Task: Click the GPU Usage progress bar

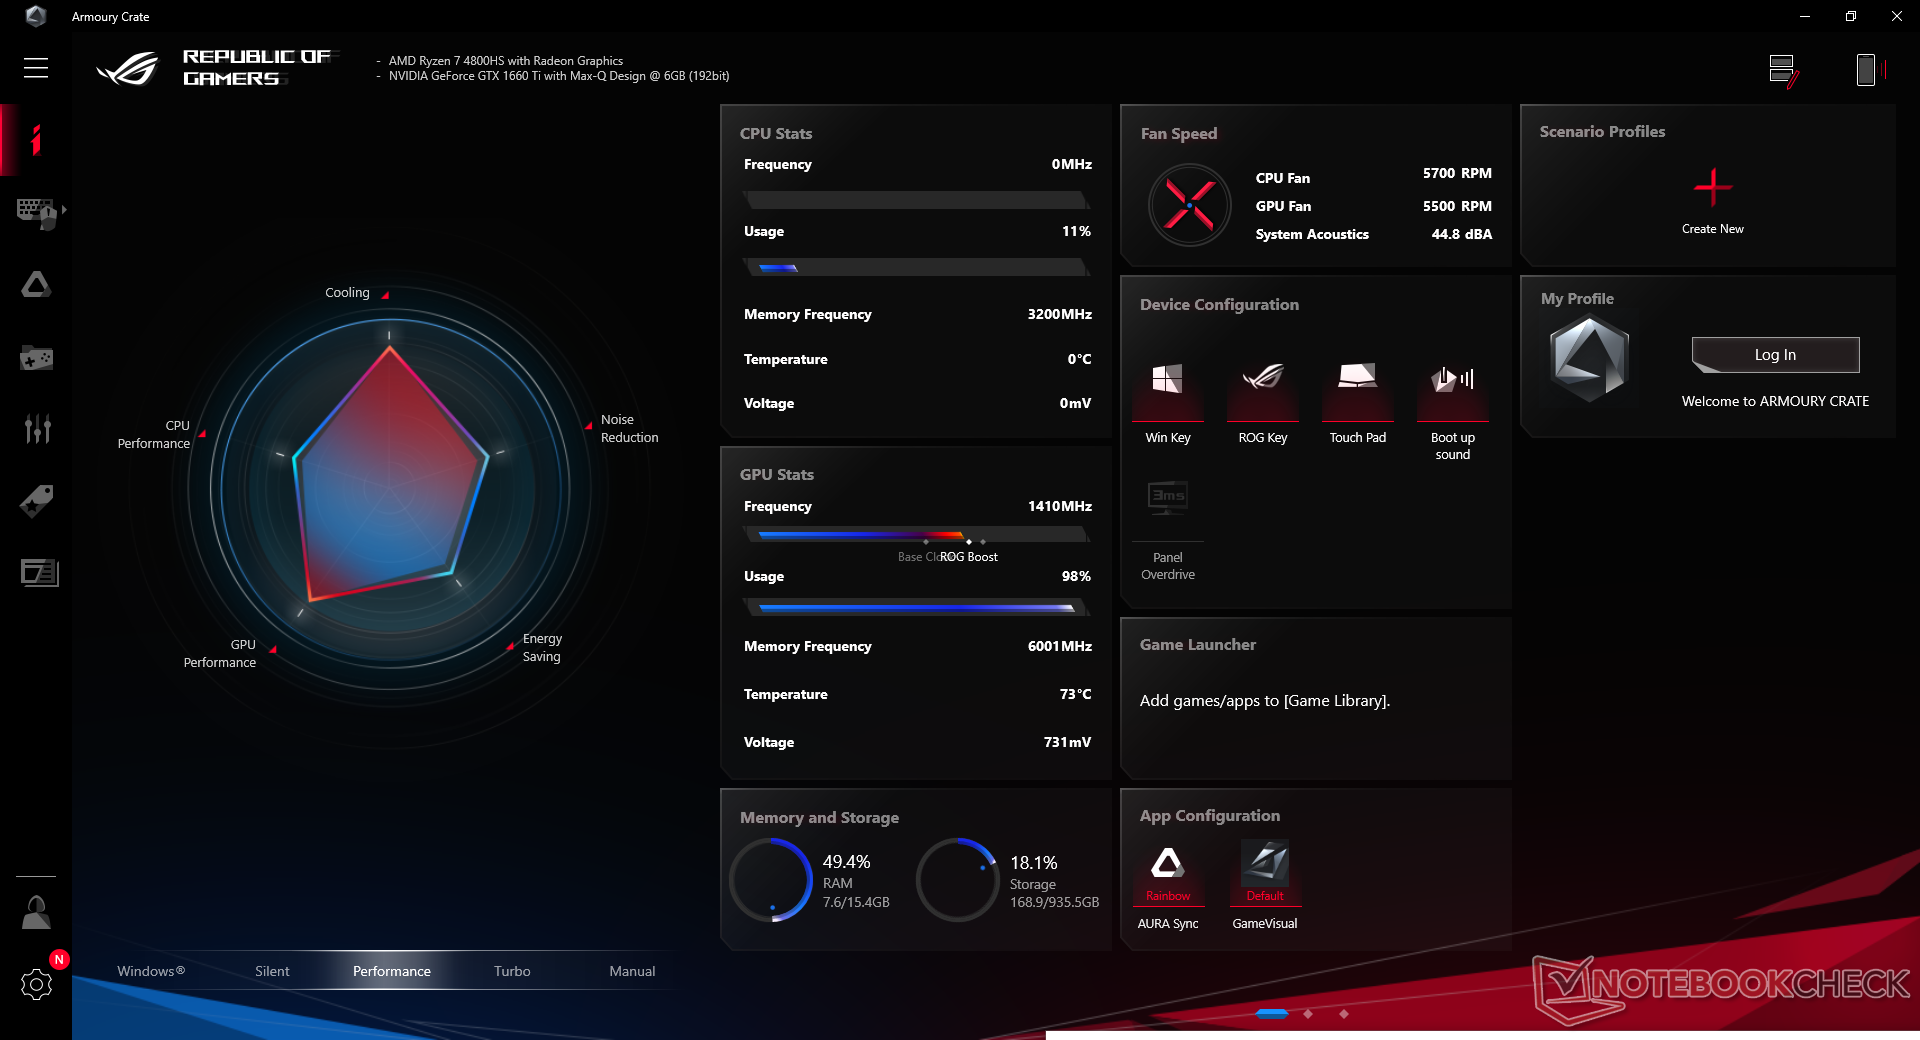Action: [917, 607]
